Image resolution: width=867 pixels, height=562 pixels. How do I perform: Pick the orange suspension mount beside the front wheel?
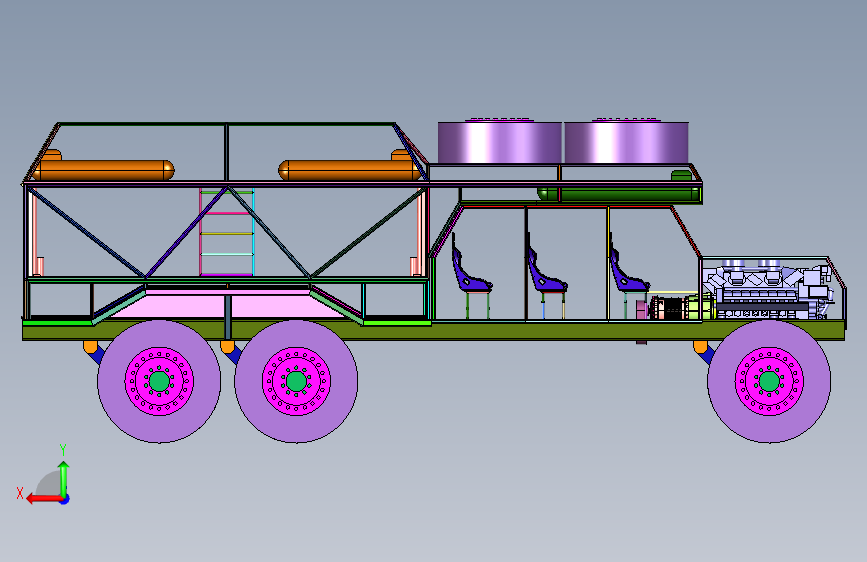700,347
